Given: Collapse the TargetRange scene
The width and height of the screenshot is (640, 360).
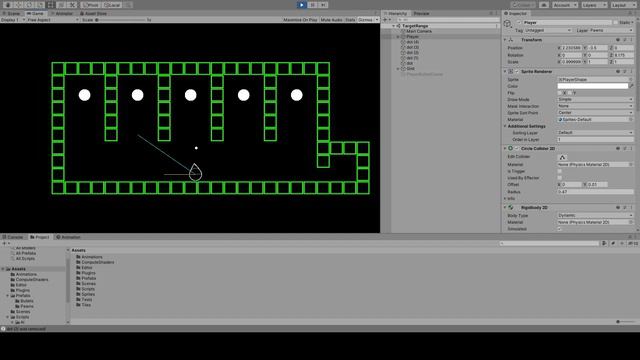Looking at the screenshot, I should tap(394, 26).
